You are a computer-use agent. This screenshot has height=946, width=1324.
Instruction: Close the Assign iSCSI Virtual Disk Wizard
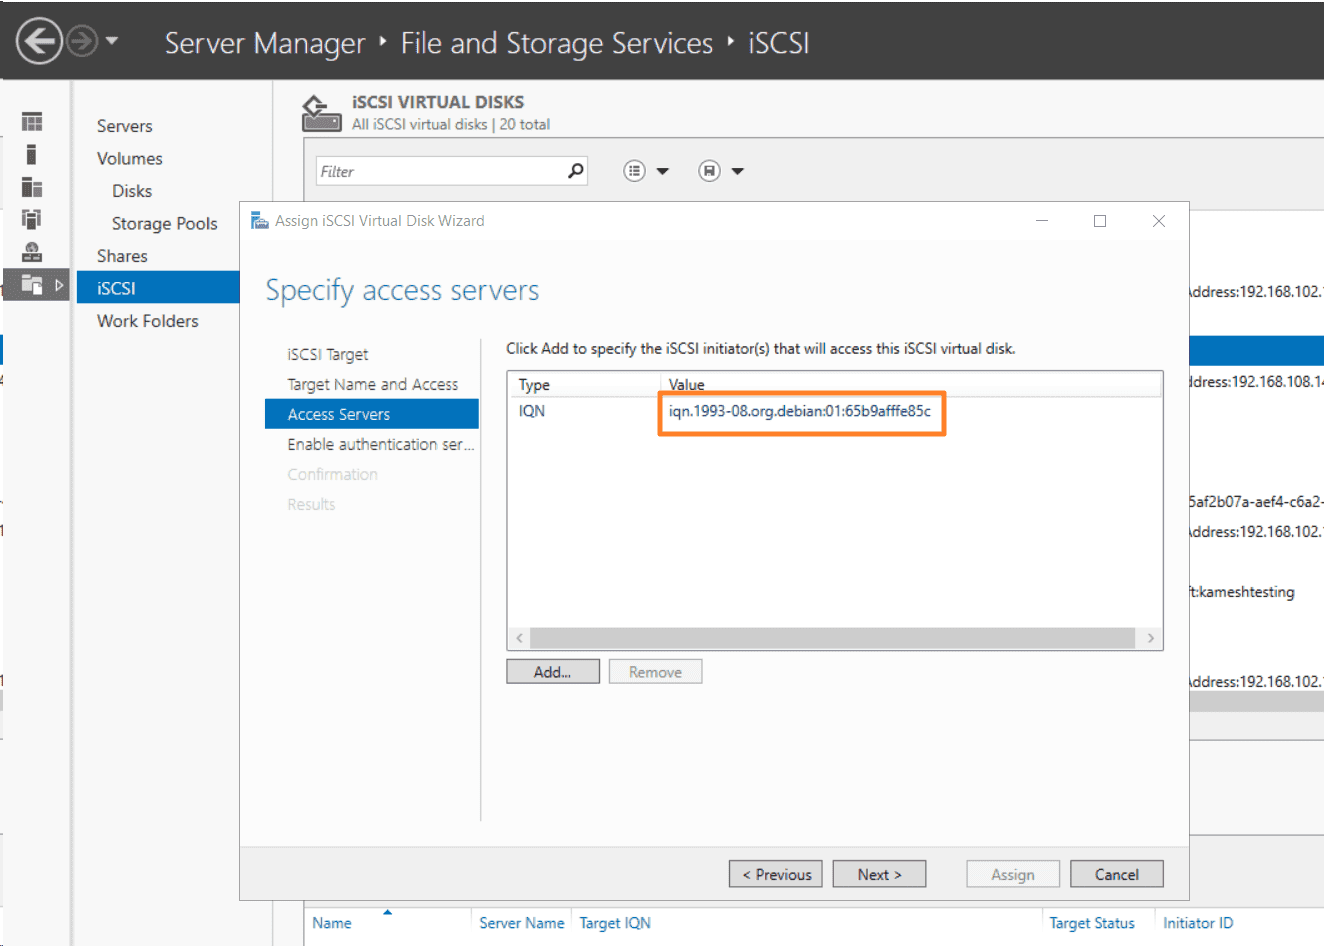tap(1159, 220)
